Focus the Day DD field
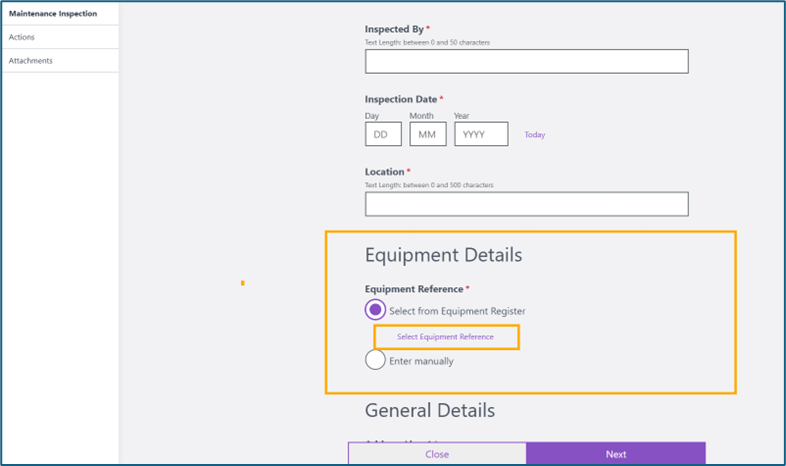The width and height of the screenshot is (786, 466). [x=383, y=134]
